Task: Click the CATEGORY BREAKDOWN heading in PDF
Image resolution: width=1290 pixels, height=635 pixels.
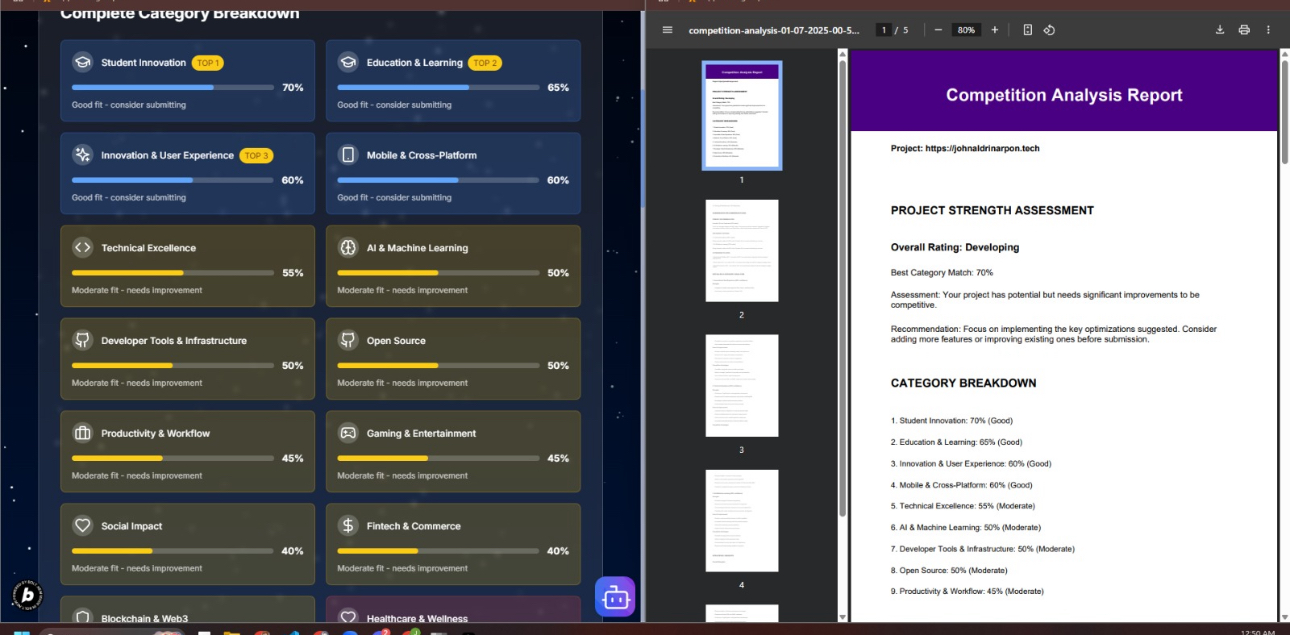Action: 963,383
